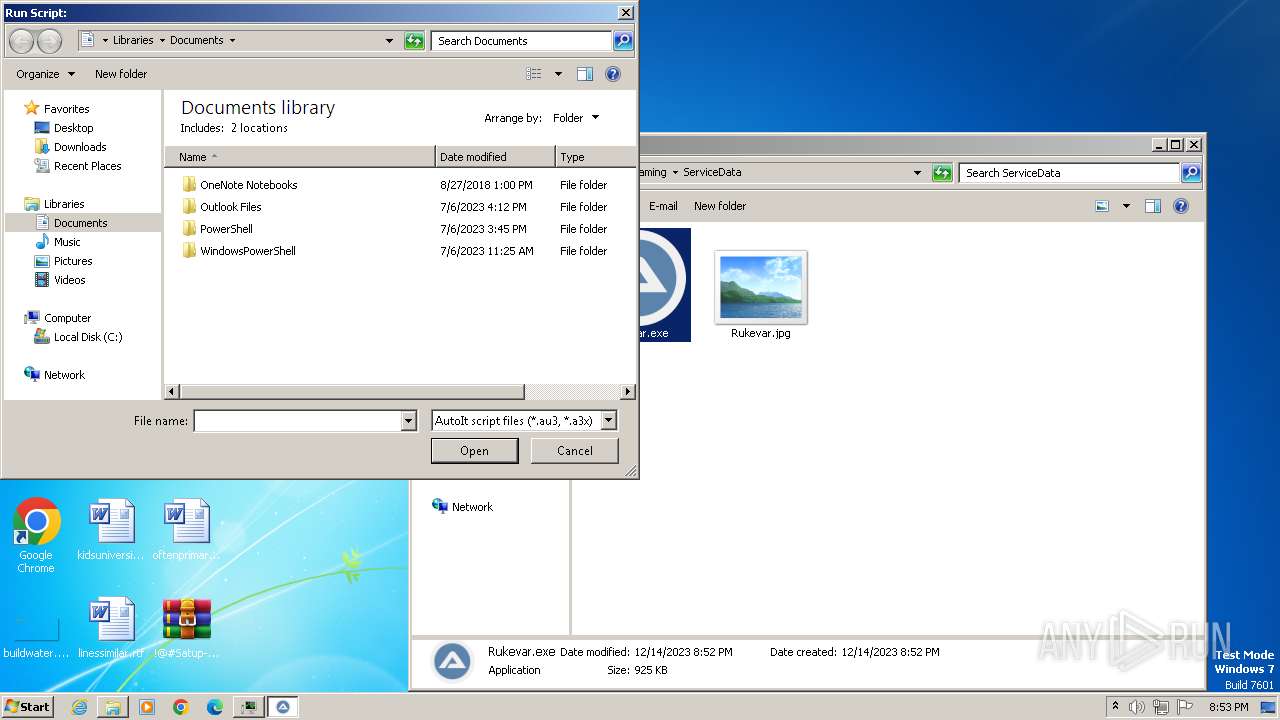Toggle the preview pane icon in Run Script dialog

tap(585, 74)
